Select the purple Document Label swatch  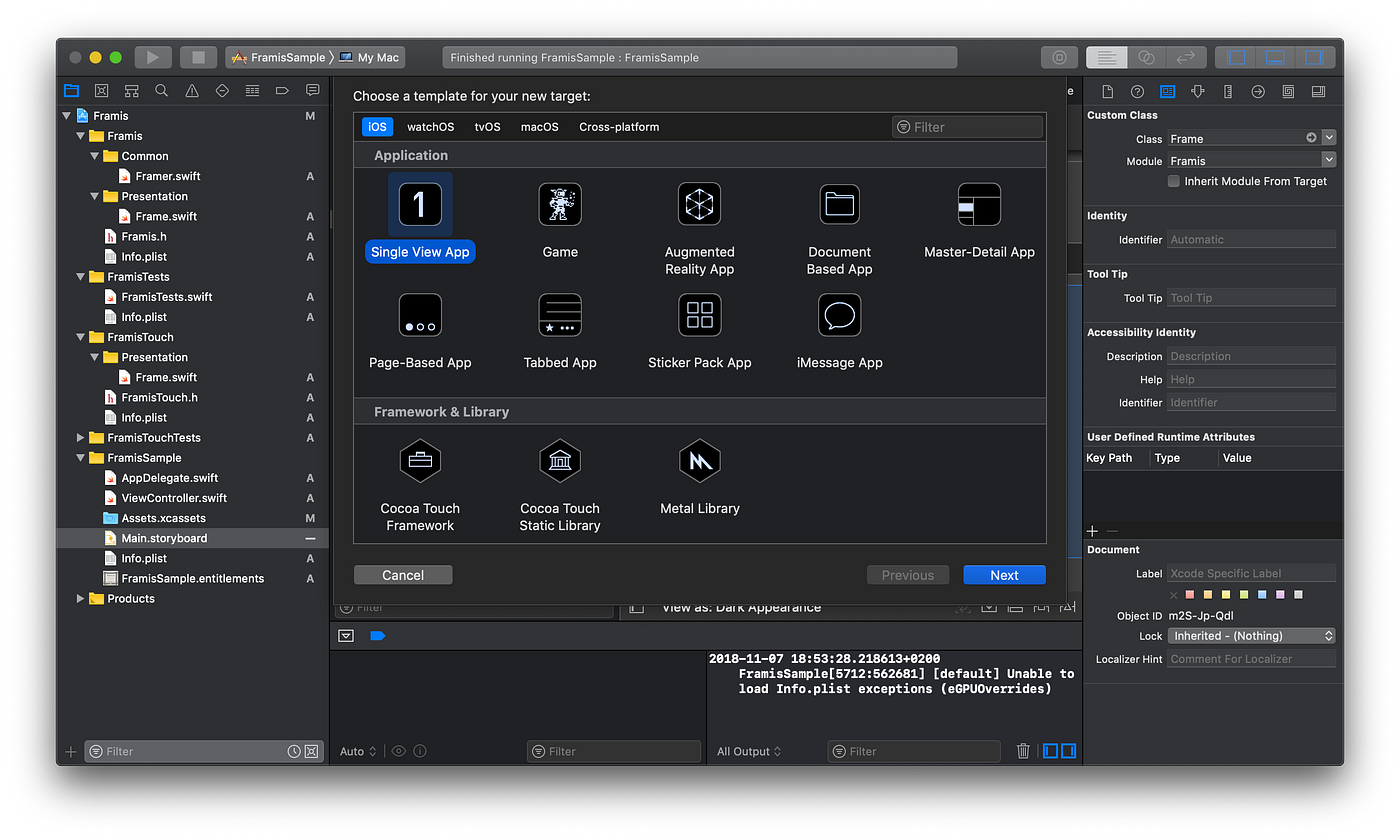1281,594
